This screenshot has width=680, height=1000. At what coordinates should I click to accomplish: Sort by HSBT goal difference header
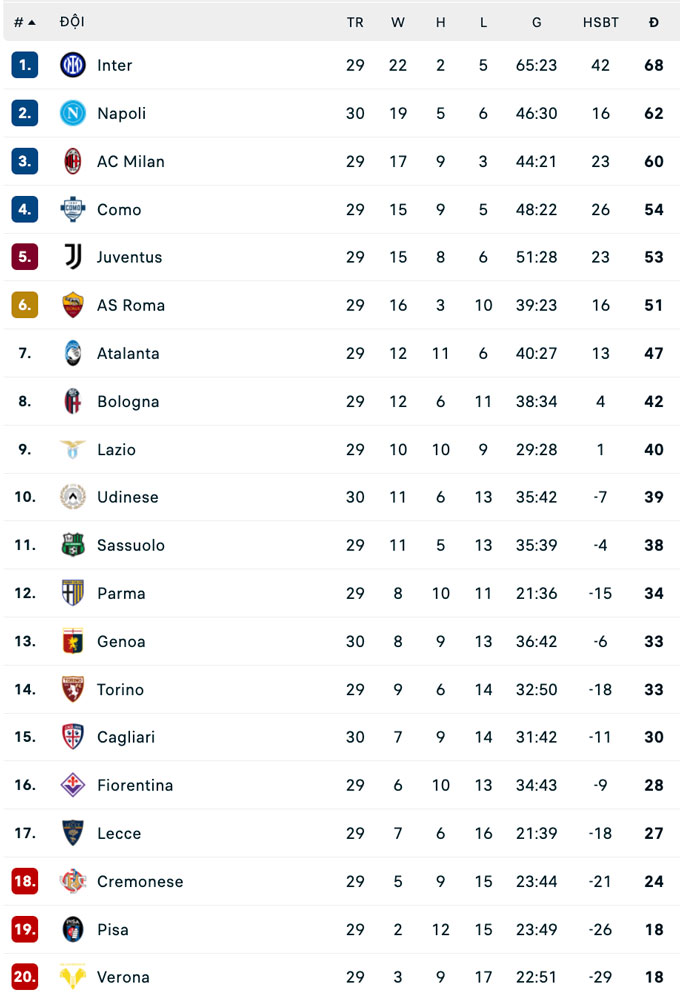click(x=600, y=22)
